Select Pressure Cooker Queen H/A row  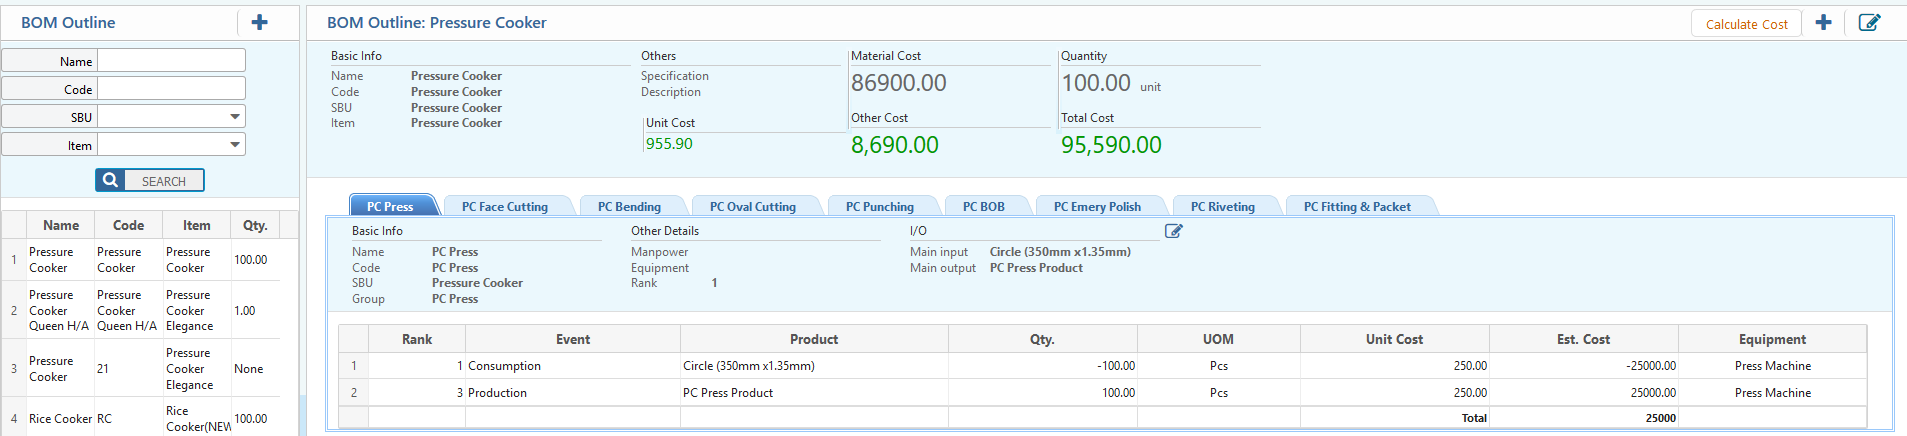pos(59,310)
